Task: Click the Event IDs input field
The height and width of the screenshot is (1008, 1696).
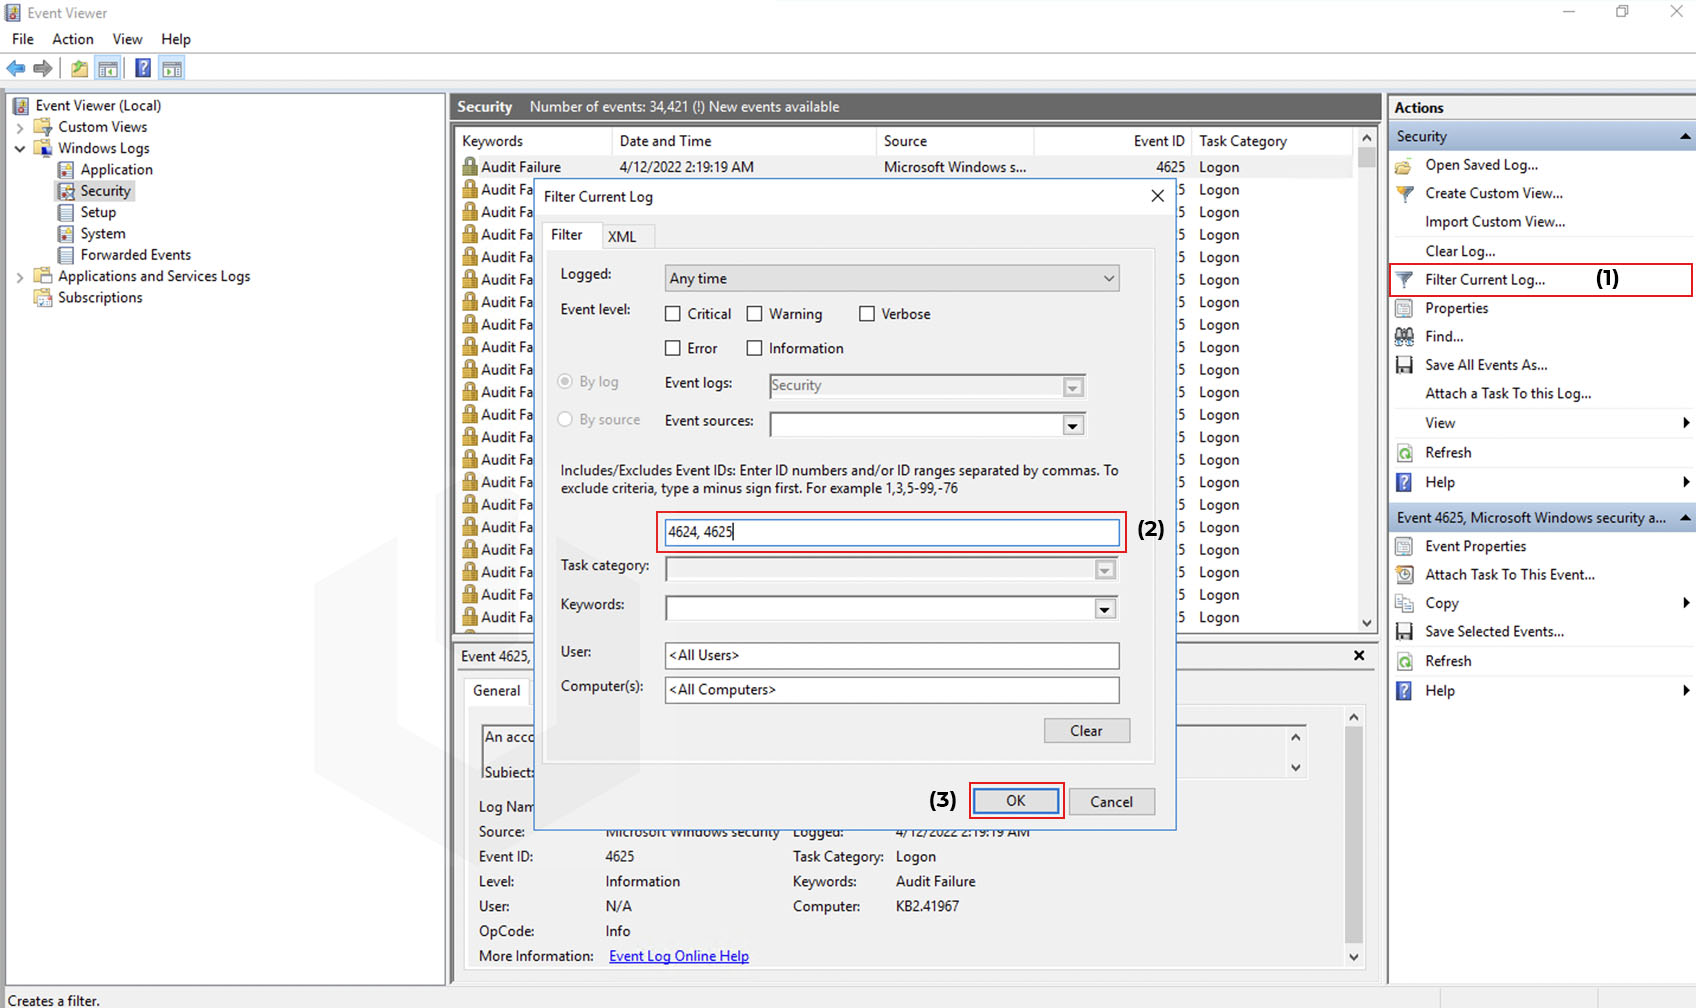Action: [892, 532]
